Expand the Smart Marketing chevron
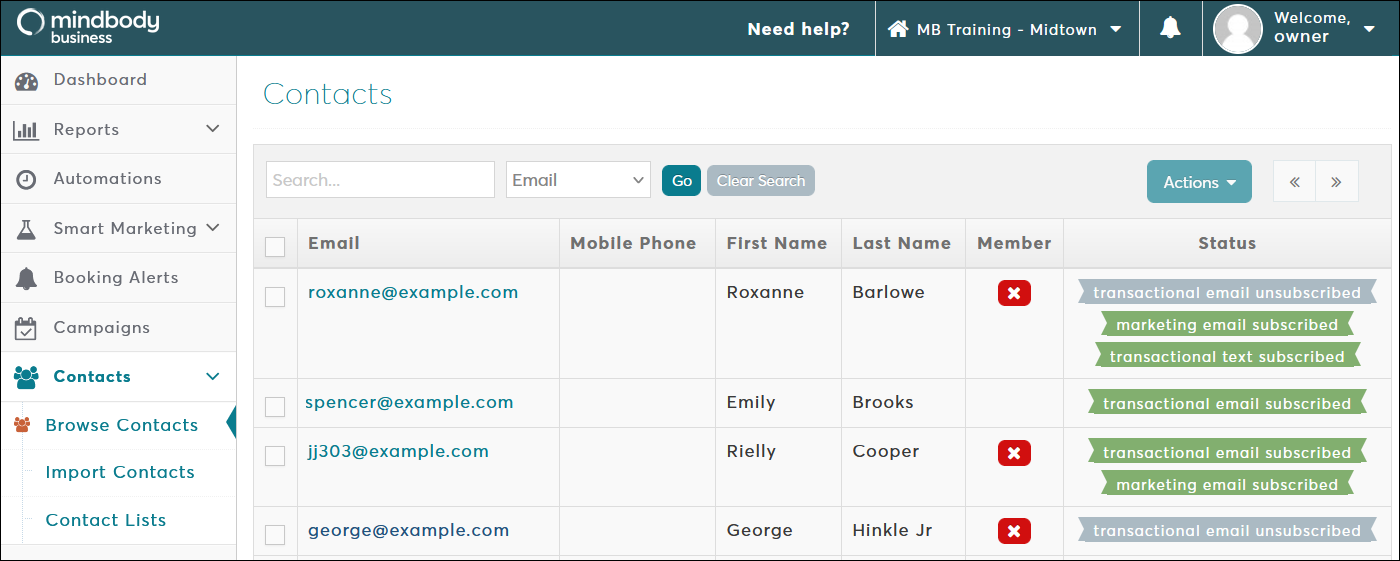Viewport: 1400px width, 561px height. [x=212, y=228]
